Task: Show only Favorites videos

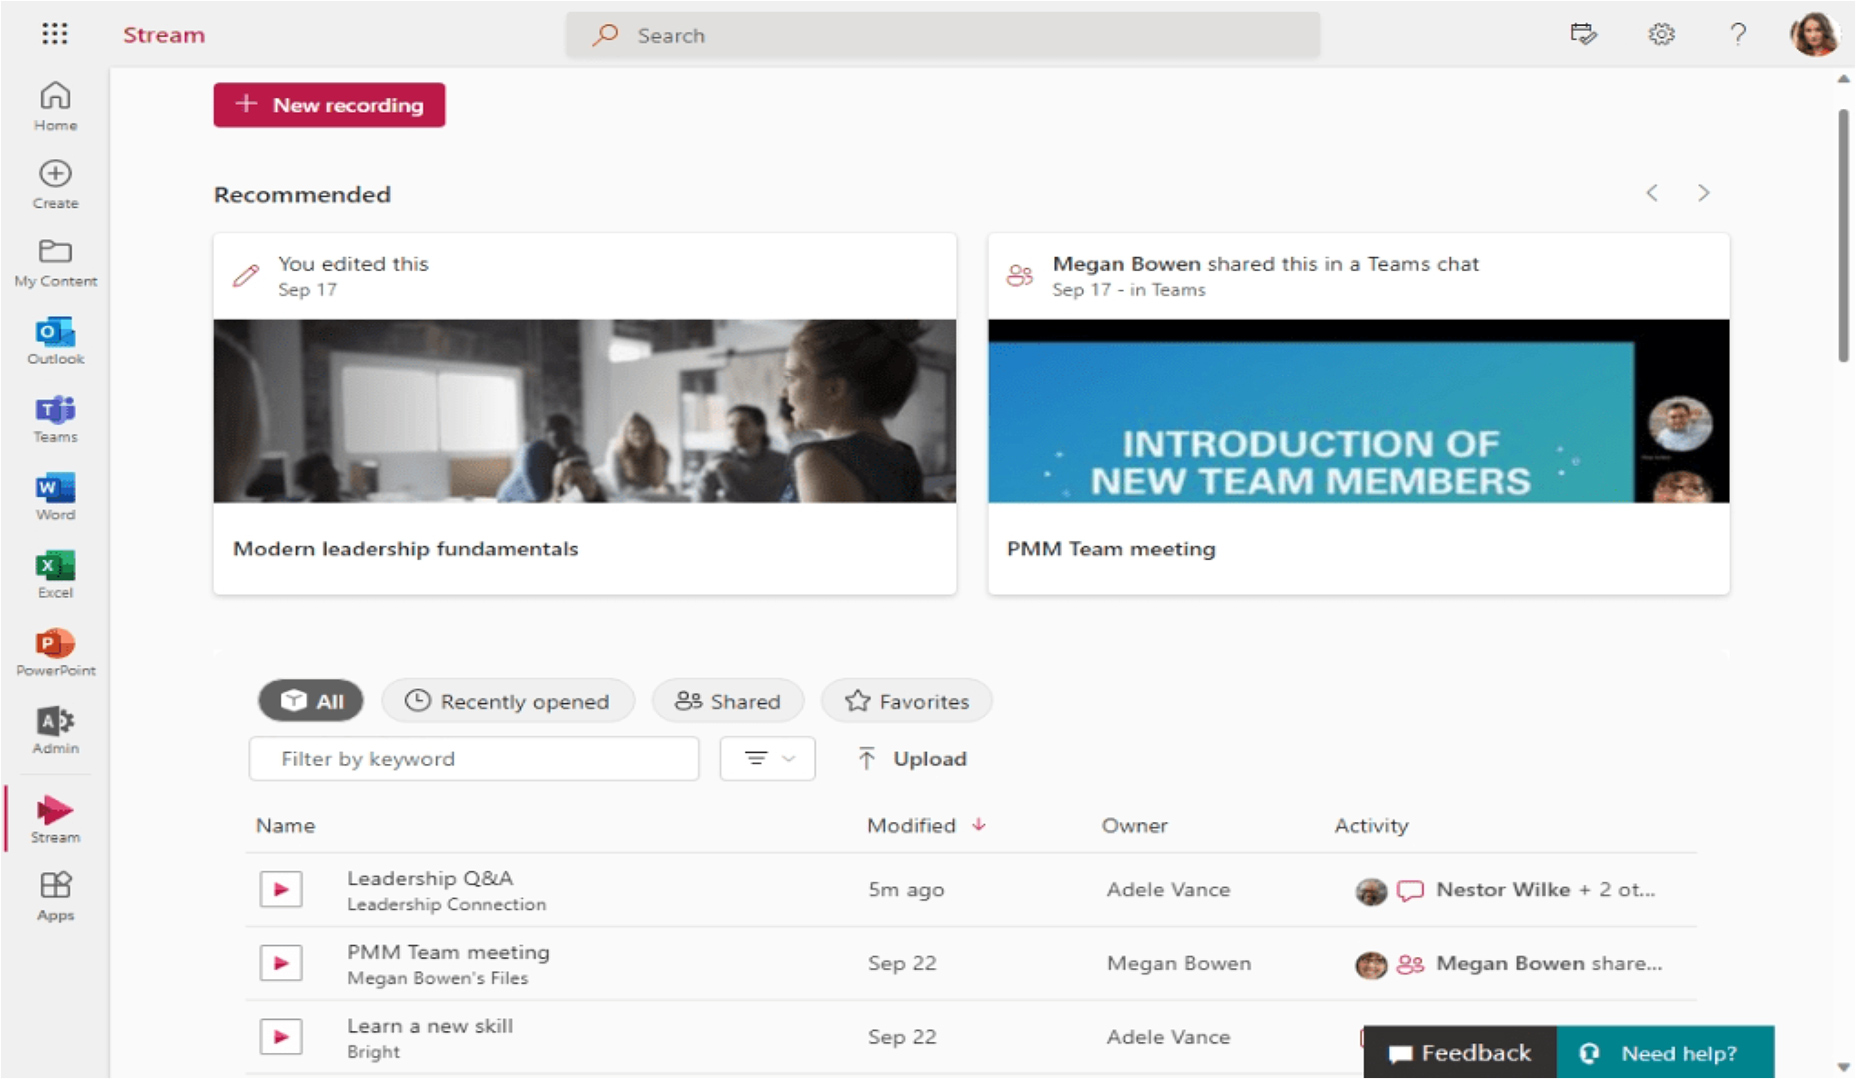Action: (x=906, y=701)
